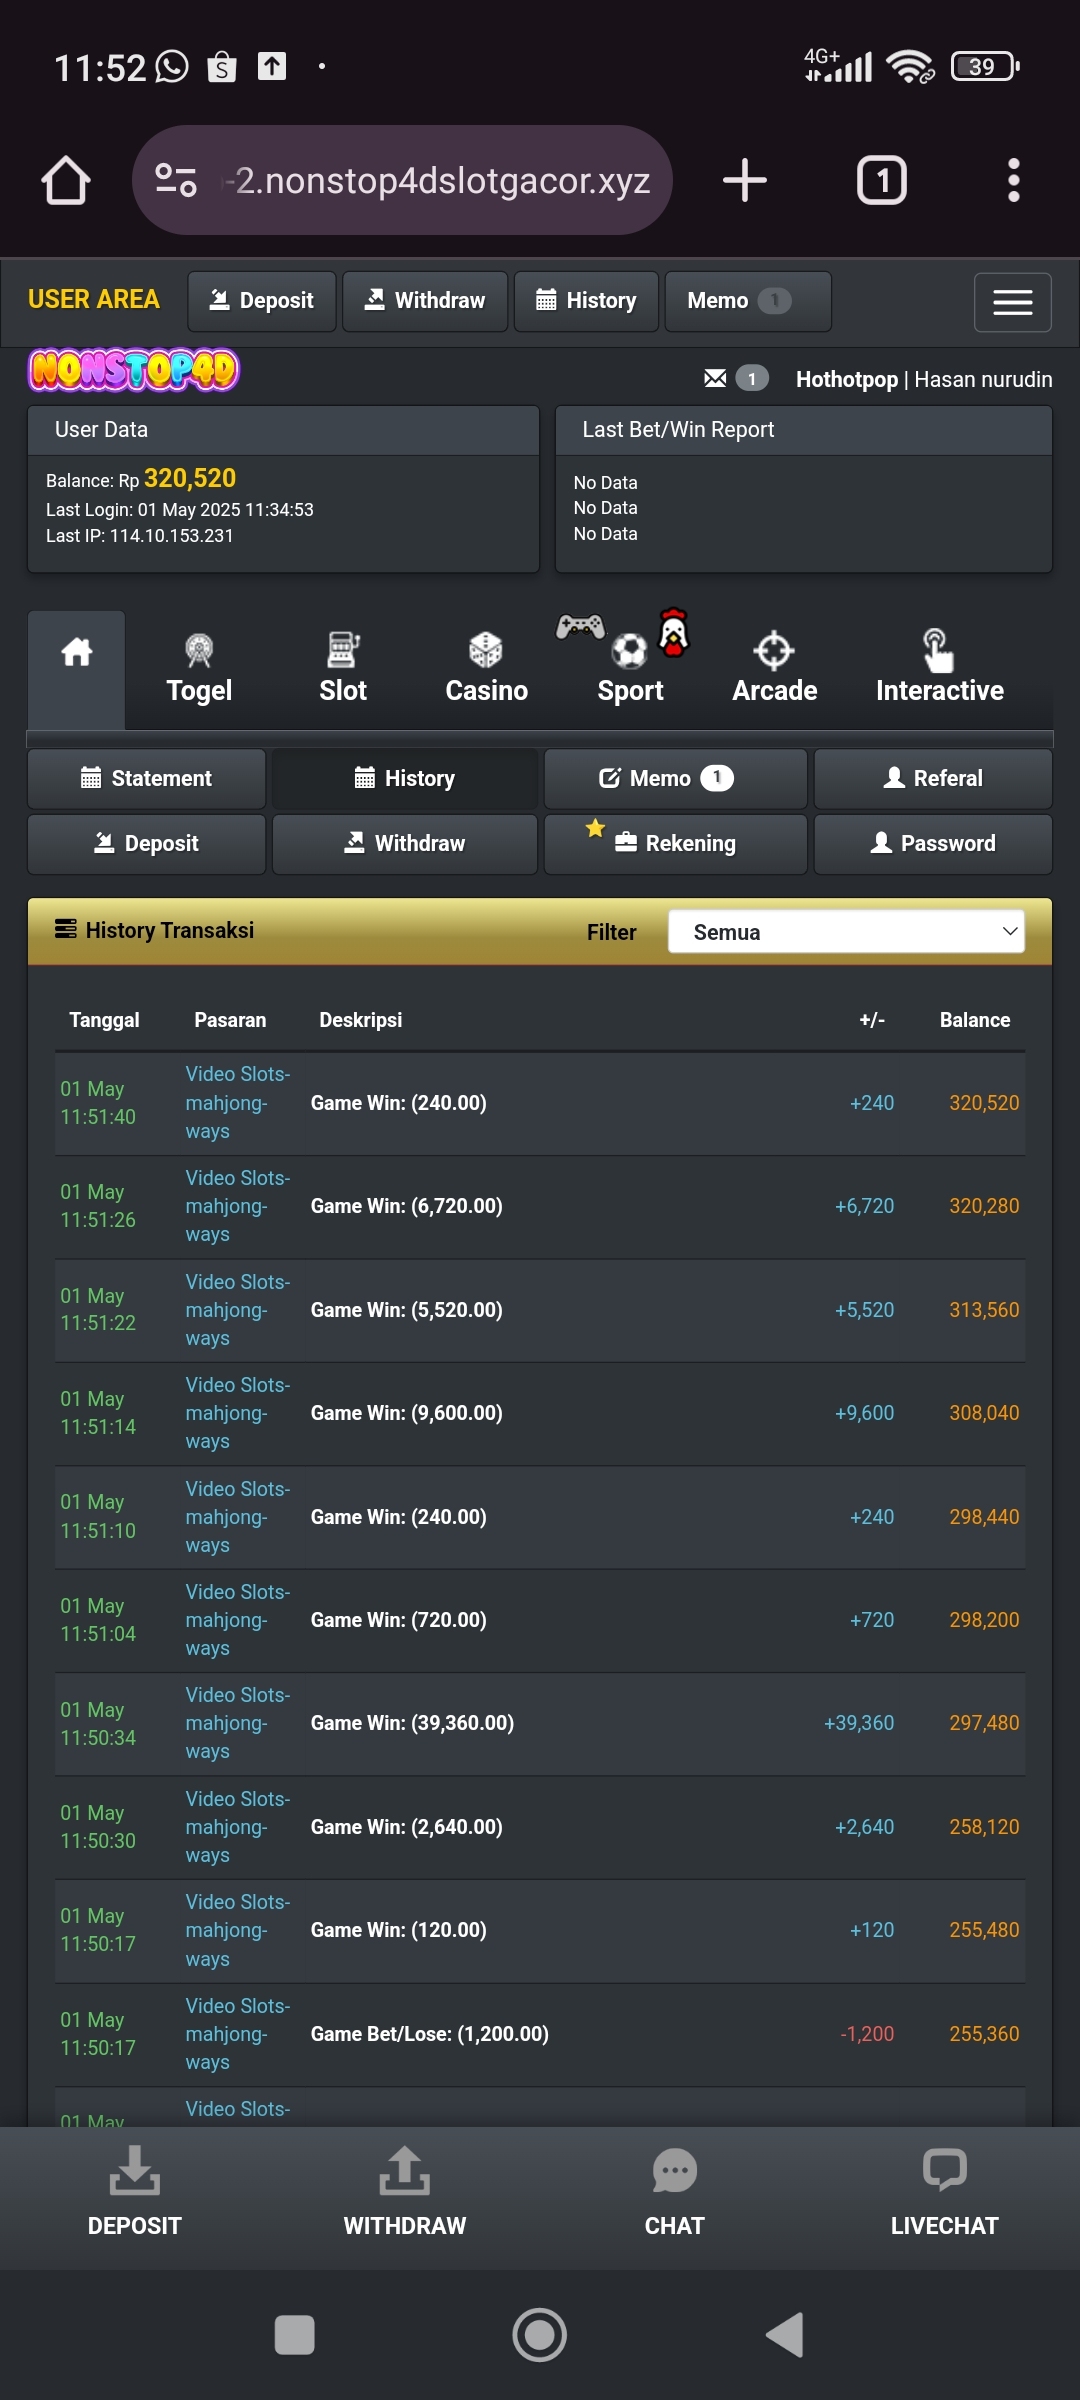This screenshot has height=2400, width=1080.
Task: Click the Statement button
Action: pos(147,778)
